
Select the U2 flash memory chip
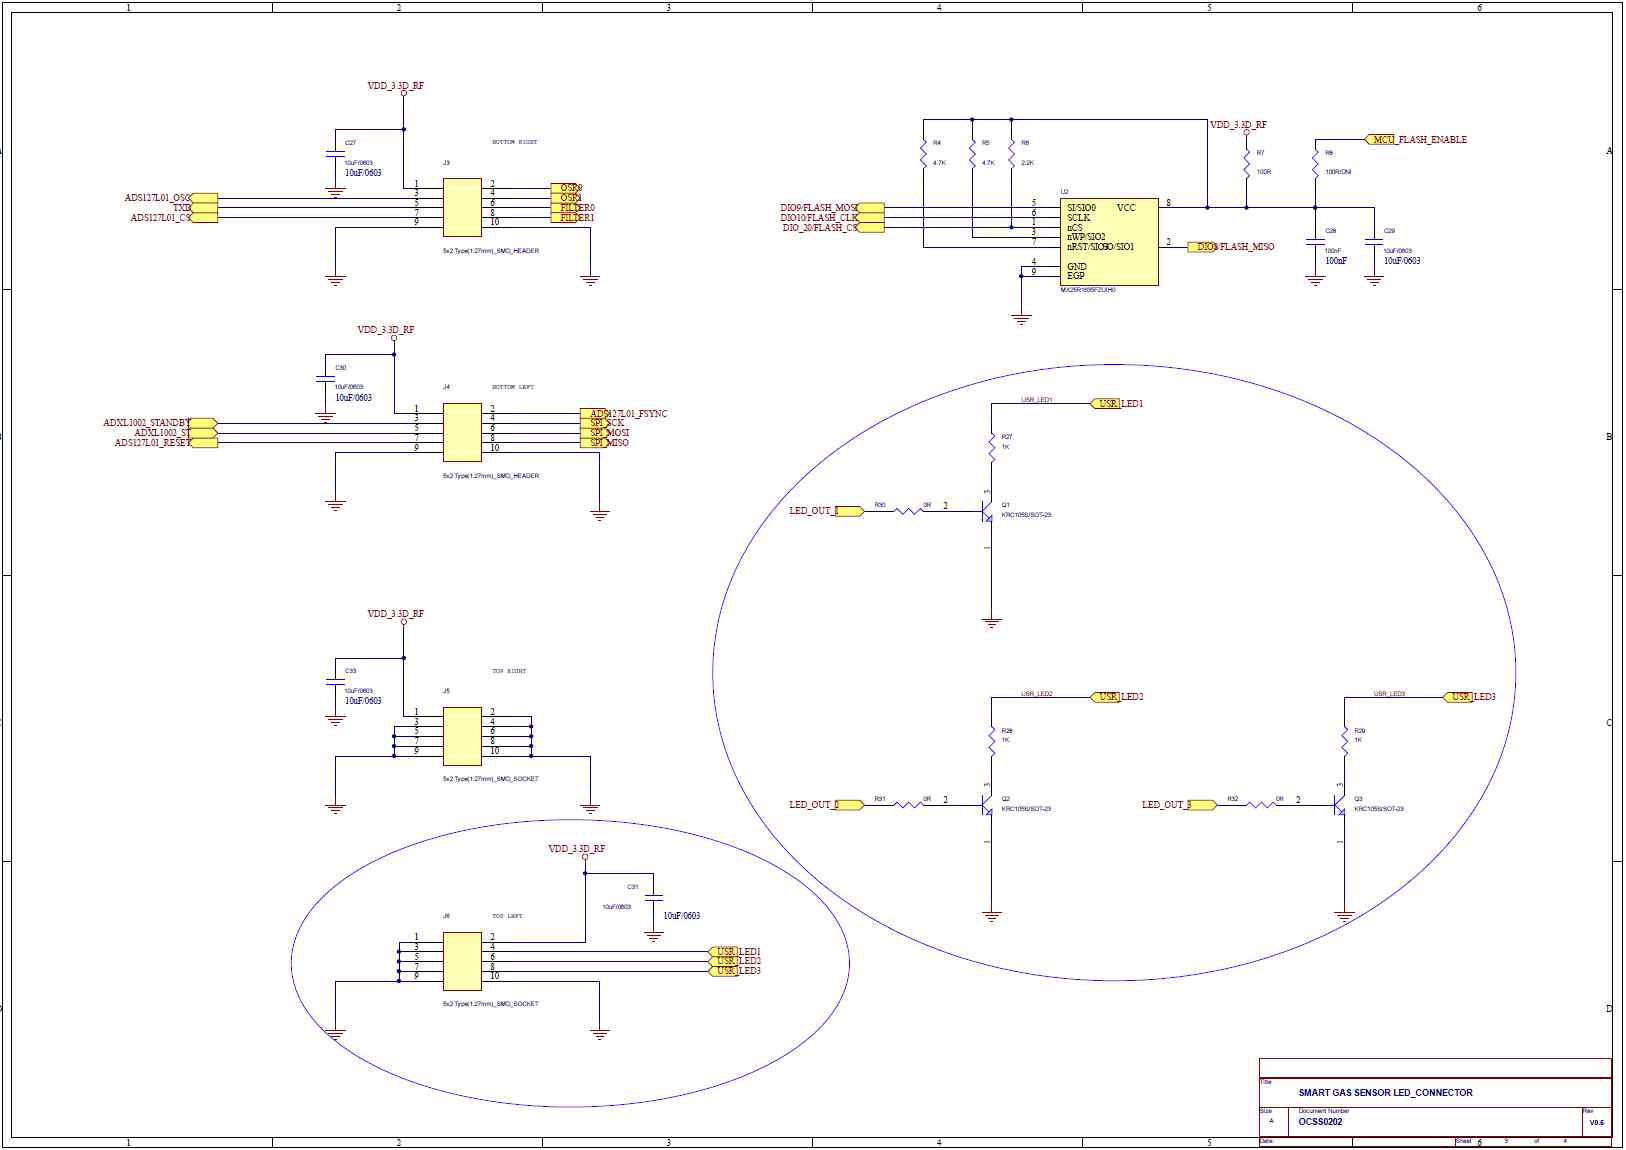tap(1109, 242)
